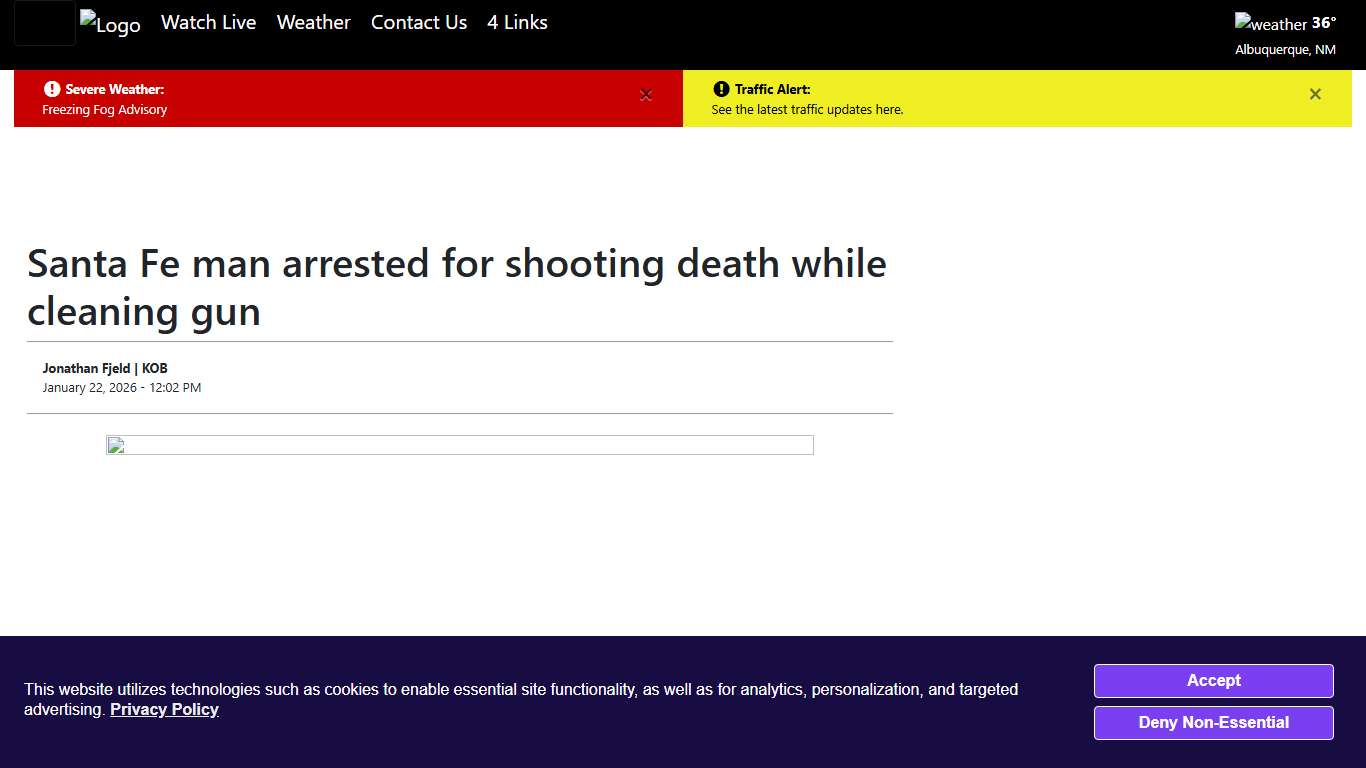Open Watch Live
Screen dimensions: 1366x768
[208, 22]
